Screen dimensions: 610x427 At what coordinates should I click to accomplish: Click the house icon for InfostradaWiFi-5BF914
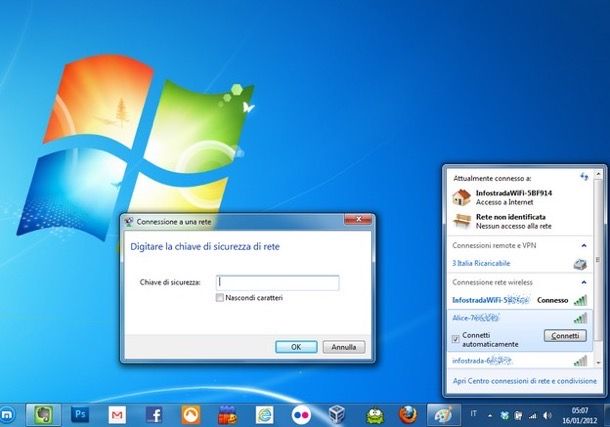[x=462, y=197]
